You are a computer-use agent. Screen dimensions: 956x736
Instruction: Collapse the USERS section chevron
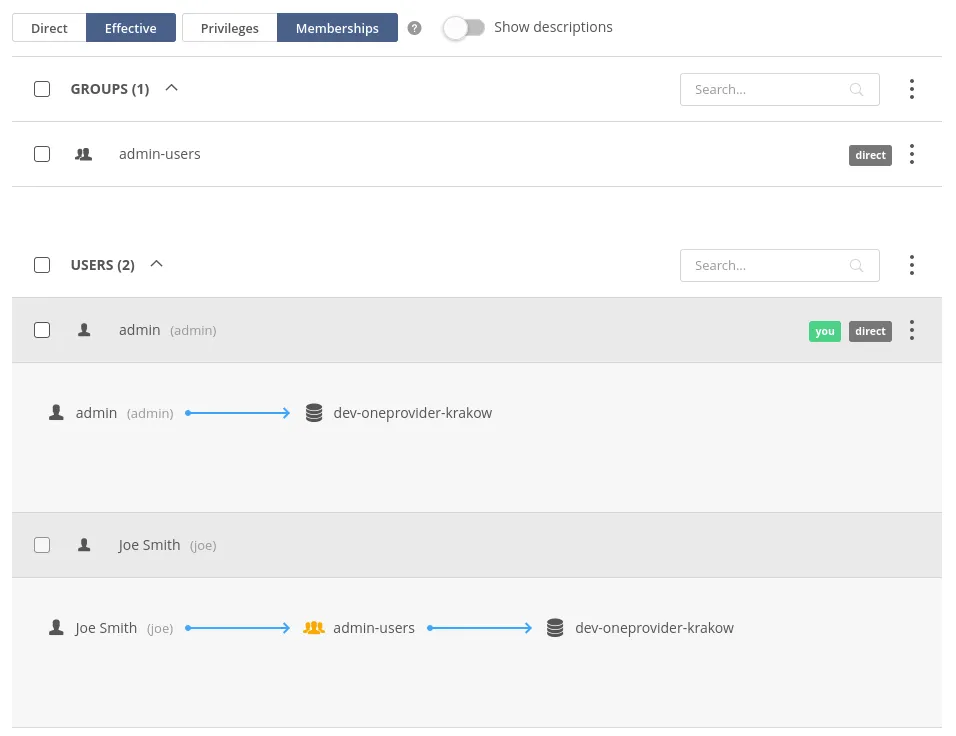[x=156, y=264]
